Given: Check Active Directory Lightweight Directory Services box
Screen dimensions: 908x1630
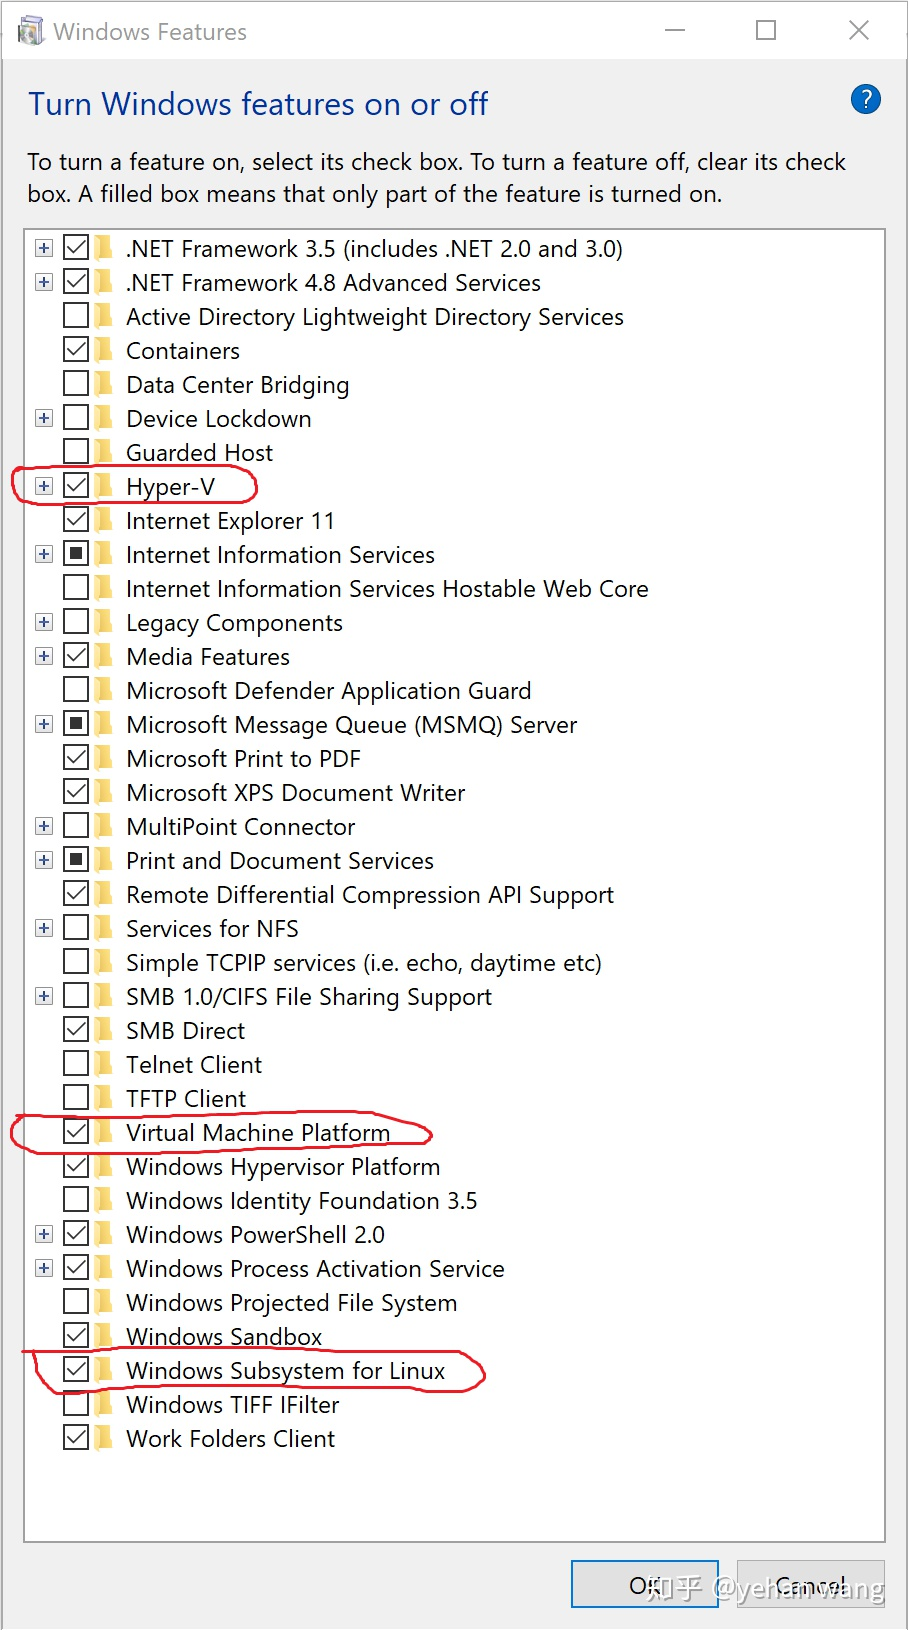Looking at the screenshot, I should [76, 316].
